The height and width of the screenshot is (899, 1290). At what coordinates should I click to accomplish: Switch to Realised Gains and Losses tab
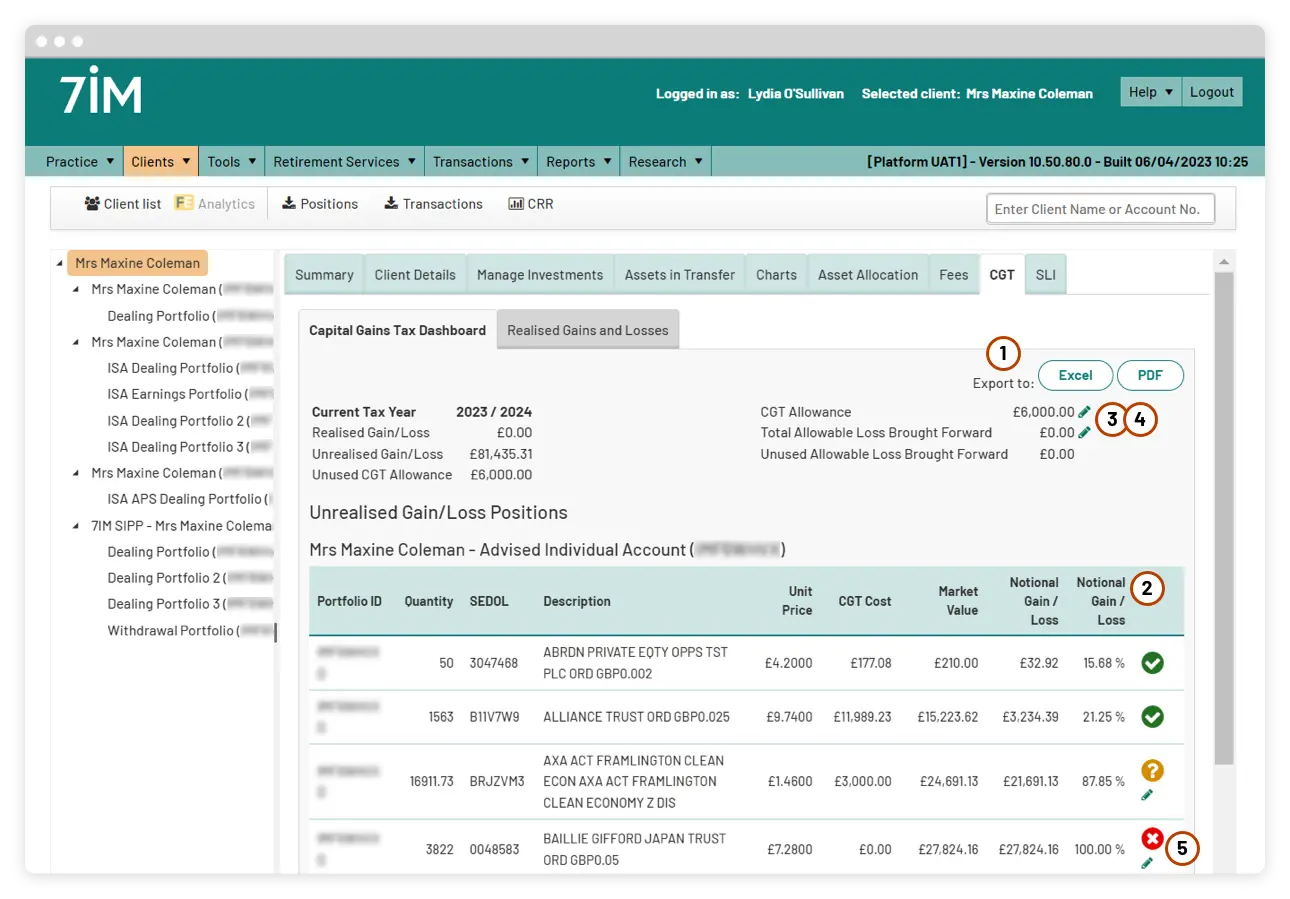[x=587, y=330]
